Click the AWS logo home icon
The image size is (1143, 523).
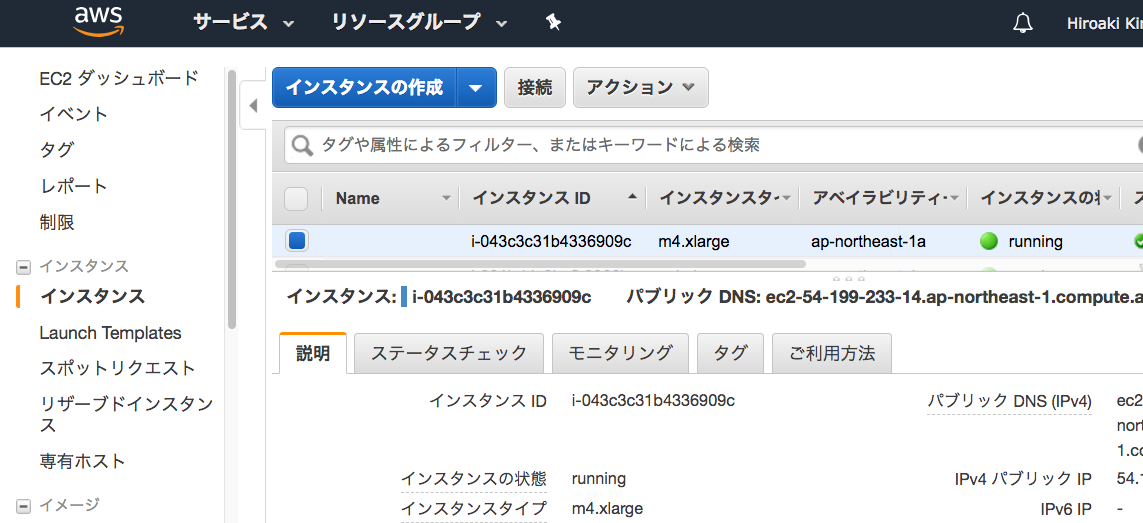[98, 20]
